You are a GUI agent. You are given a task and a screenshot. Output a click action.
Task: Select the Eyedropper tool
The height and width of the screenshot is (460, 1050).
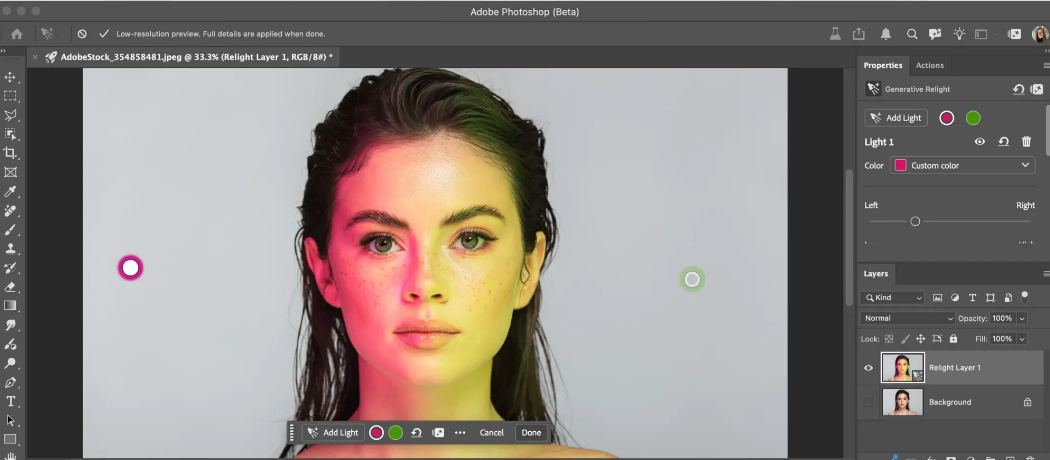click(x=10, y=192)
